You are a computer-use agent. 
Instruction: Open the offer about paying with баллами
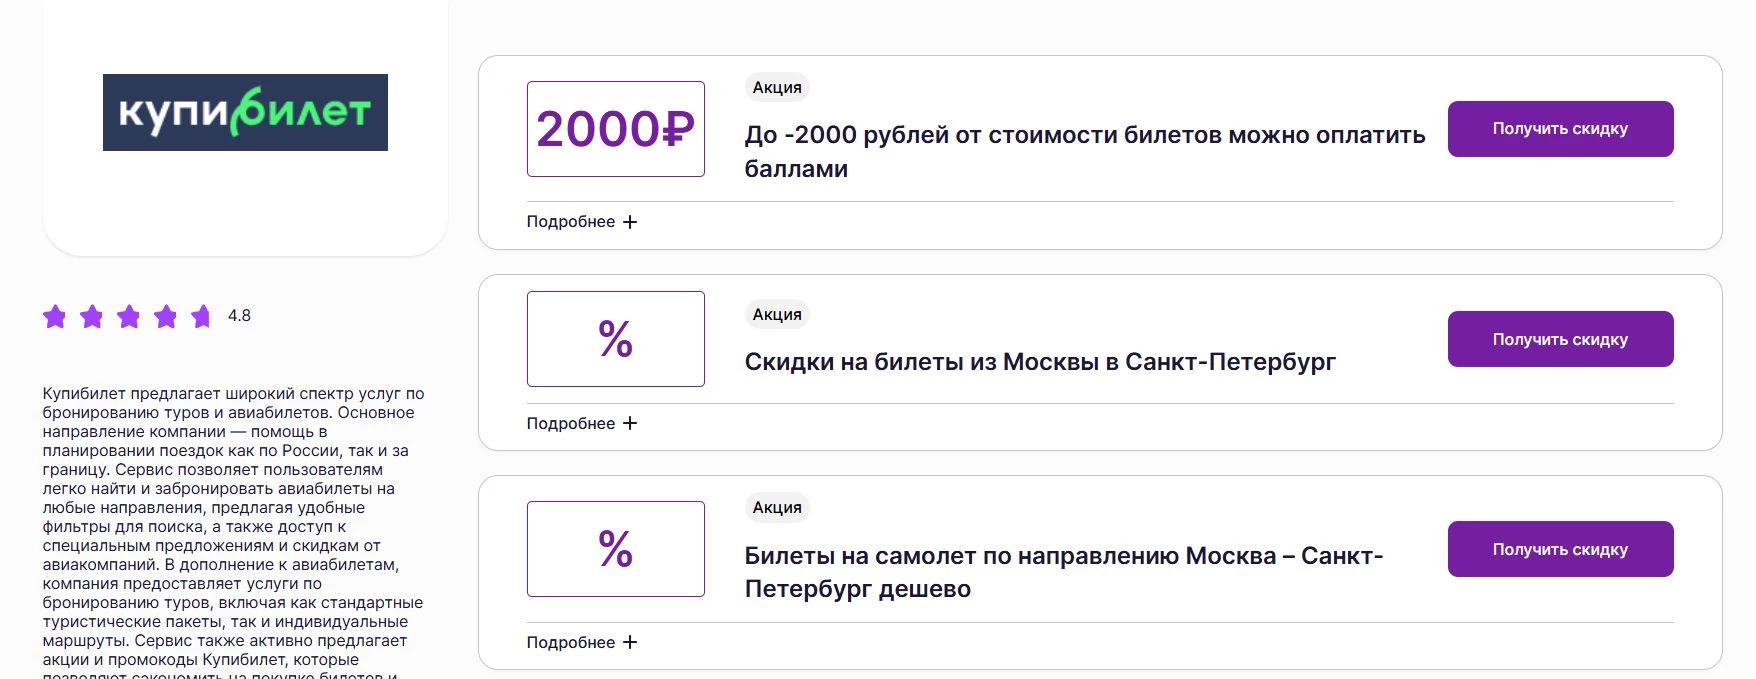(1085, 150)
